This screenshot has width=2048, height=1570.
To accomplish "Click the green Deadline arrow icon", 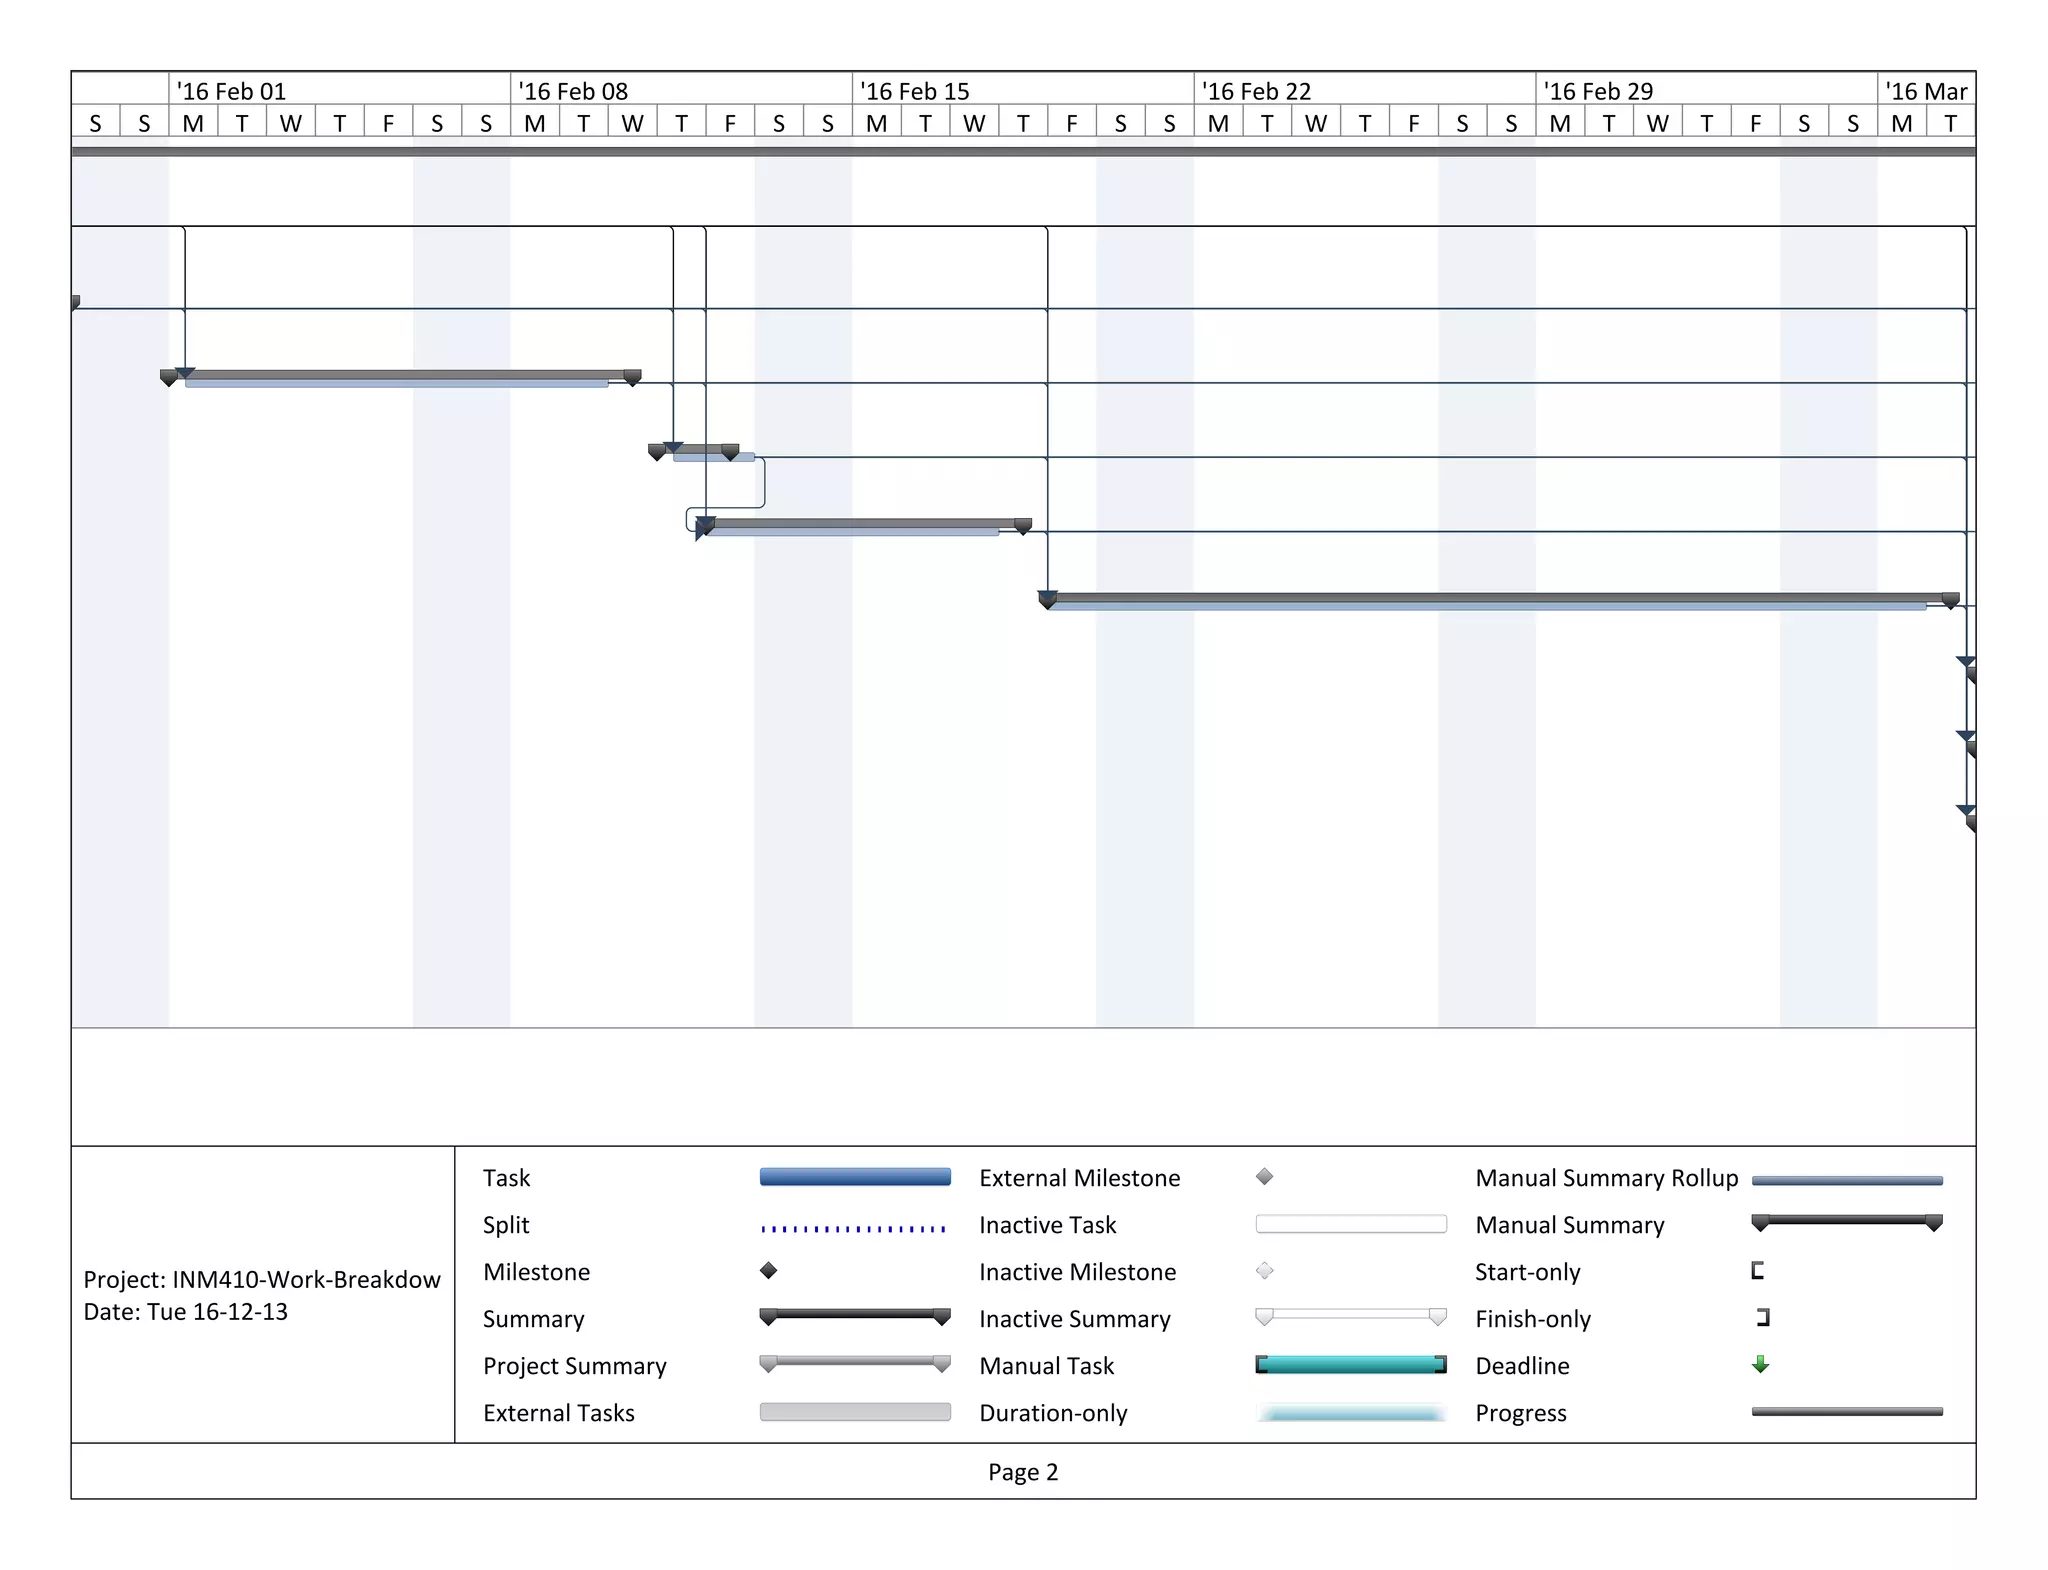I will 1761,1364.
